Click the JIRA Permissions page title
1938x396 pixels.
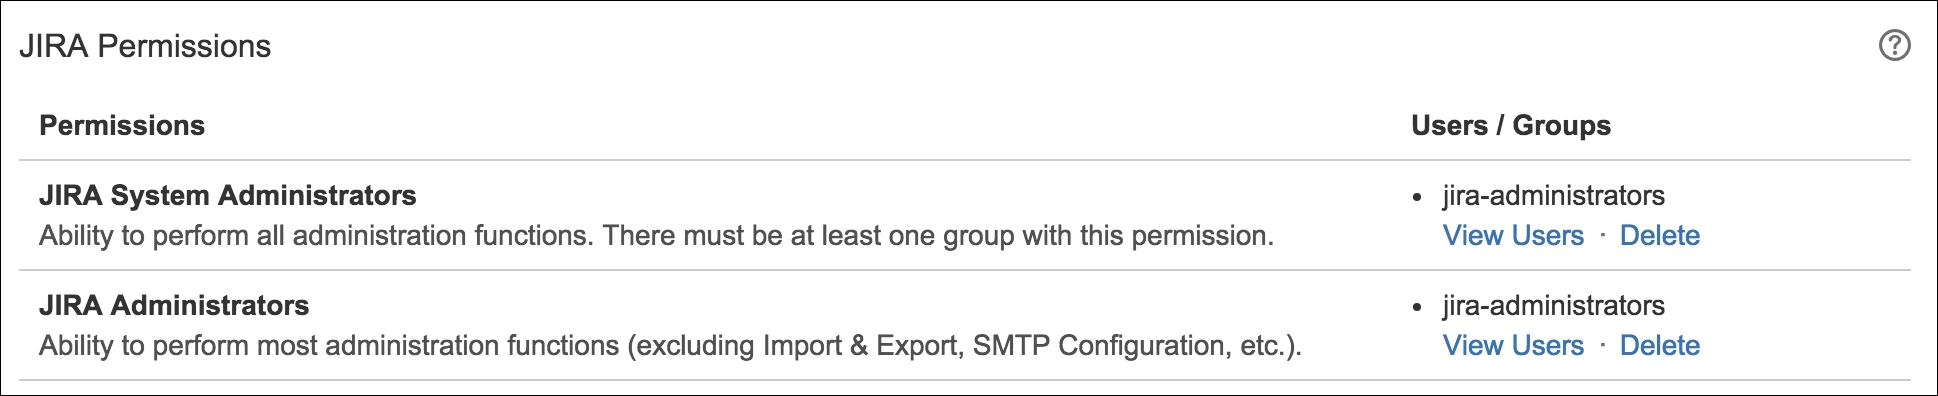point(145,47)
